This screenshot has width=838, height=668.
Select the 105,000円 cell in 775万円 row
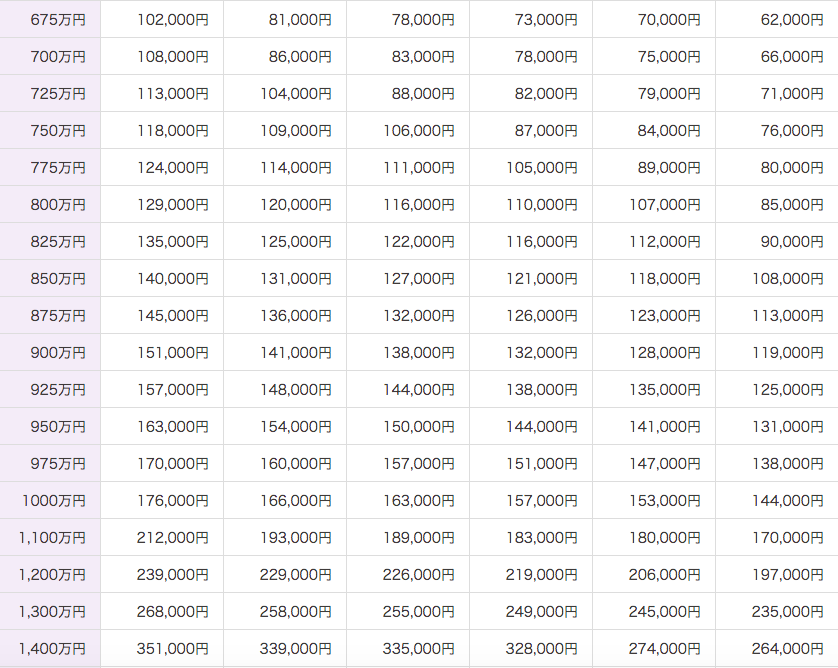(531, 167)
